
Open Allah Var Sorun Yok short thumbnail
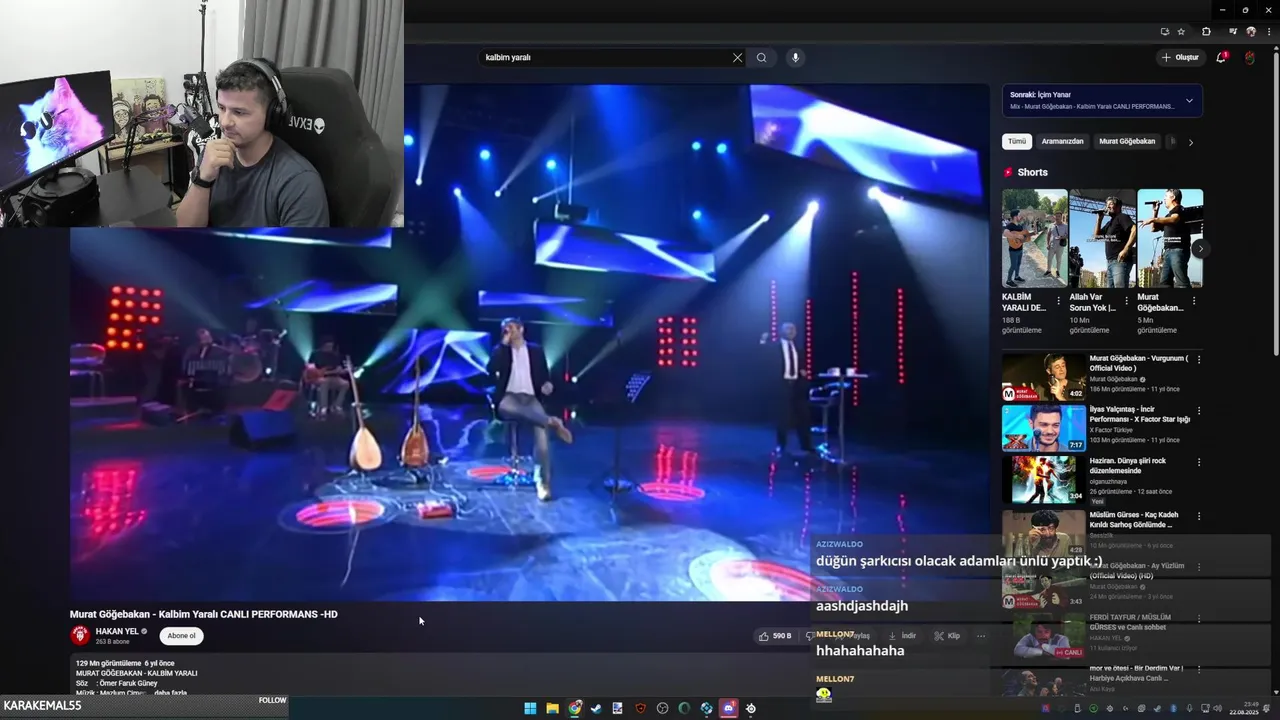[1102, 238]
